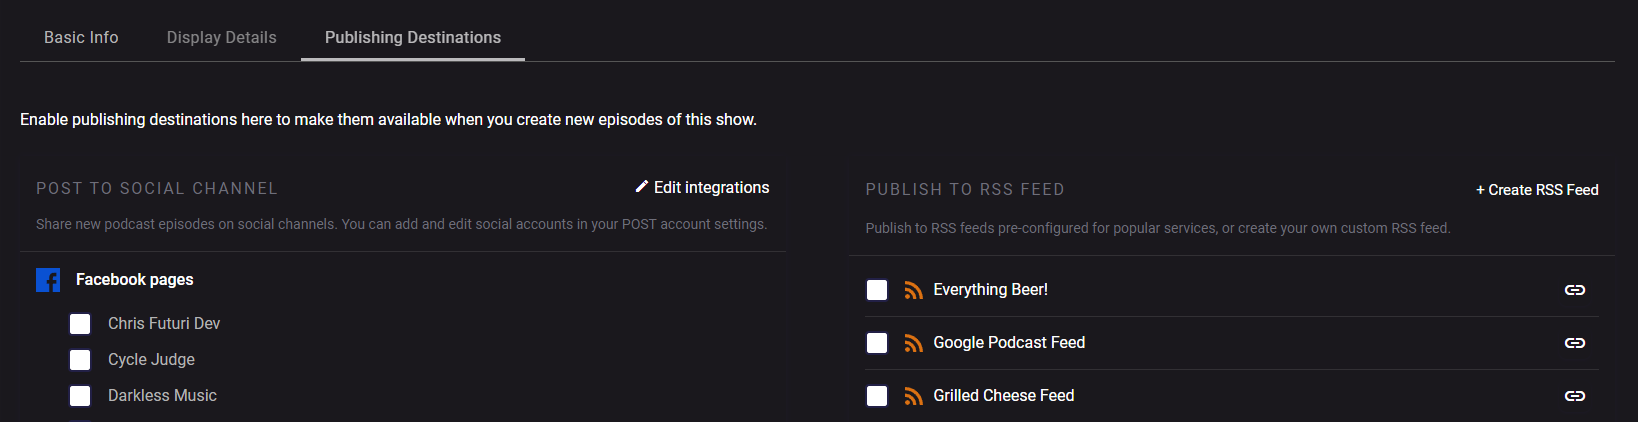
Task: Tick the Darkless Music checkbox
Action: click(80, 396)
